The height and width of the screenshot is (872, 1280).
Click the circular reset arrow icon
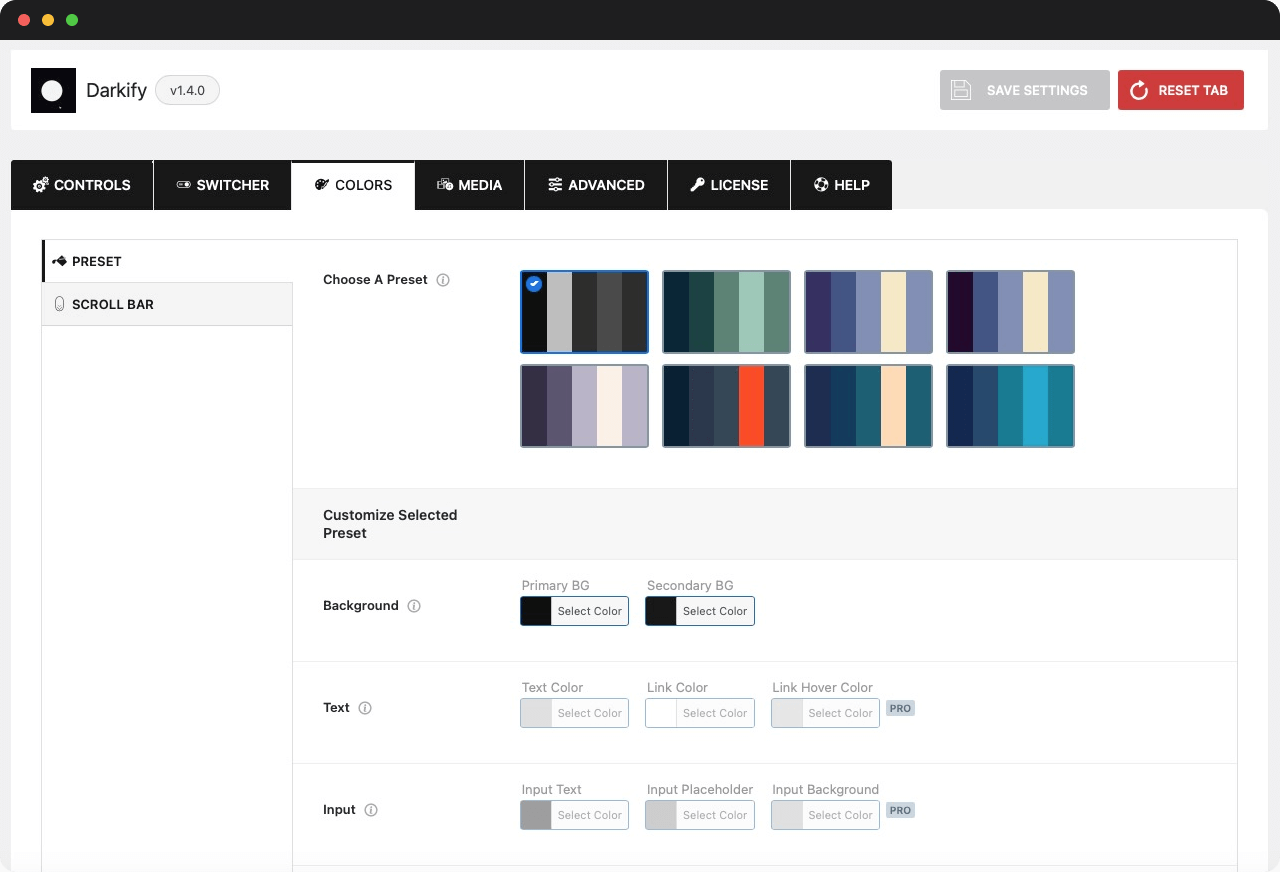[x=1139, y=90]
